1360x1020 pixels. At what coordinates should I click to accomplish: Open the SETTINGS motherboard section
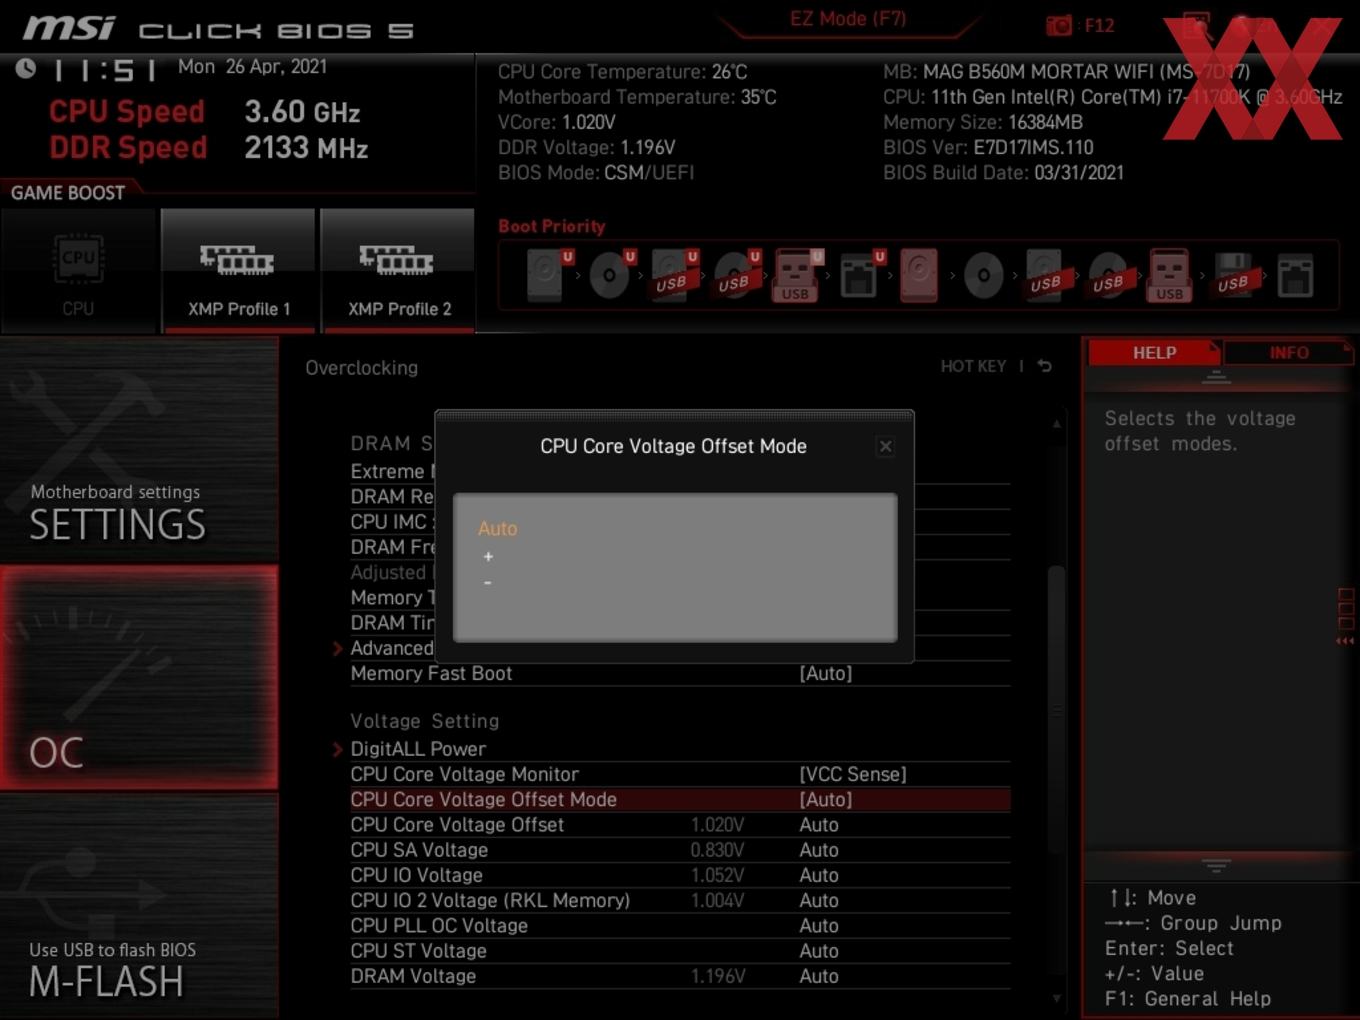pyautogui.click(x=139, y=450)
